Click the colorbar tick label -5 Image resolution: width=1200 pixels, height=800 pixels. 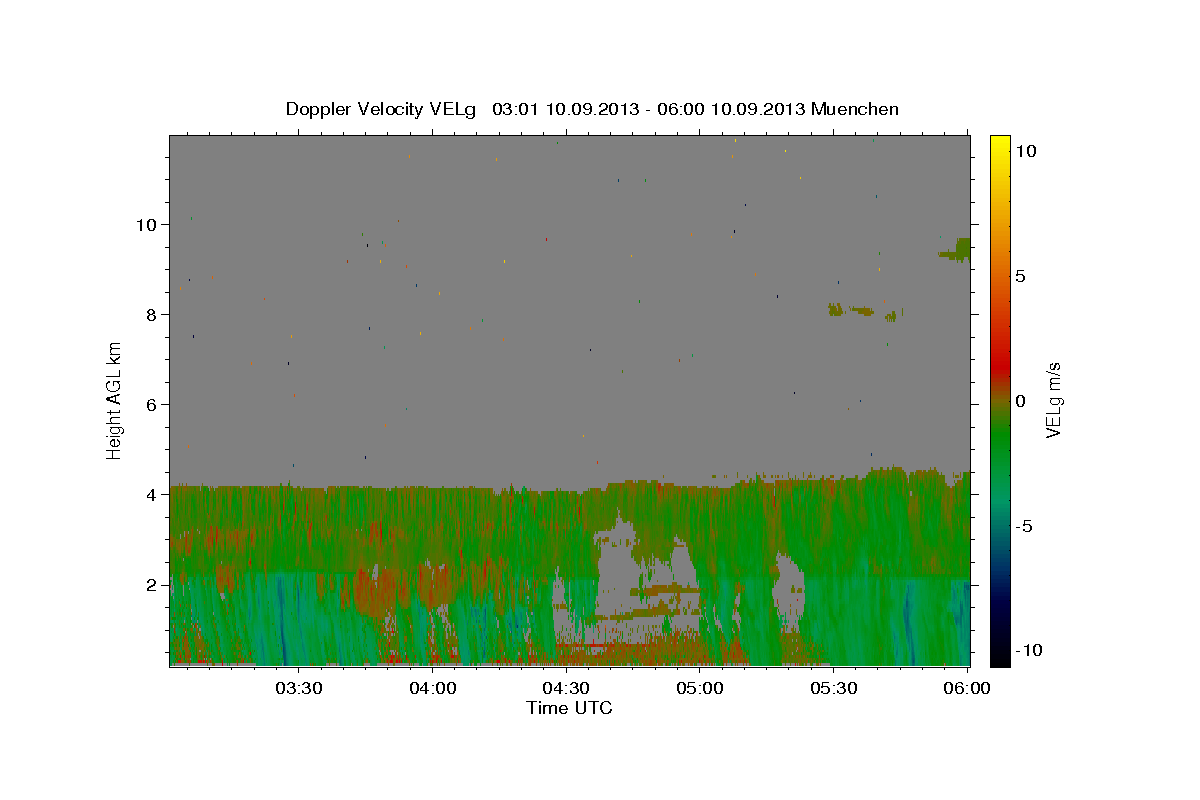(x=1024, y=526)
